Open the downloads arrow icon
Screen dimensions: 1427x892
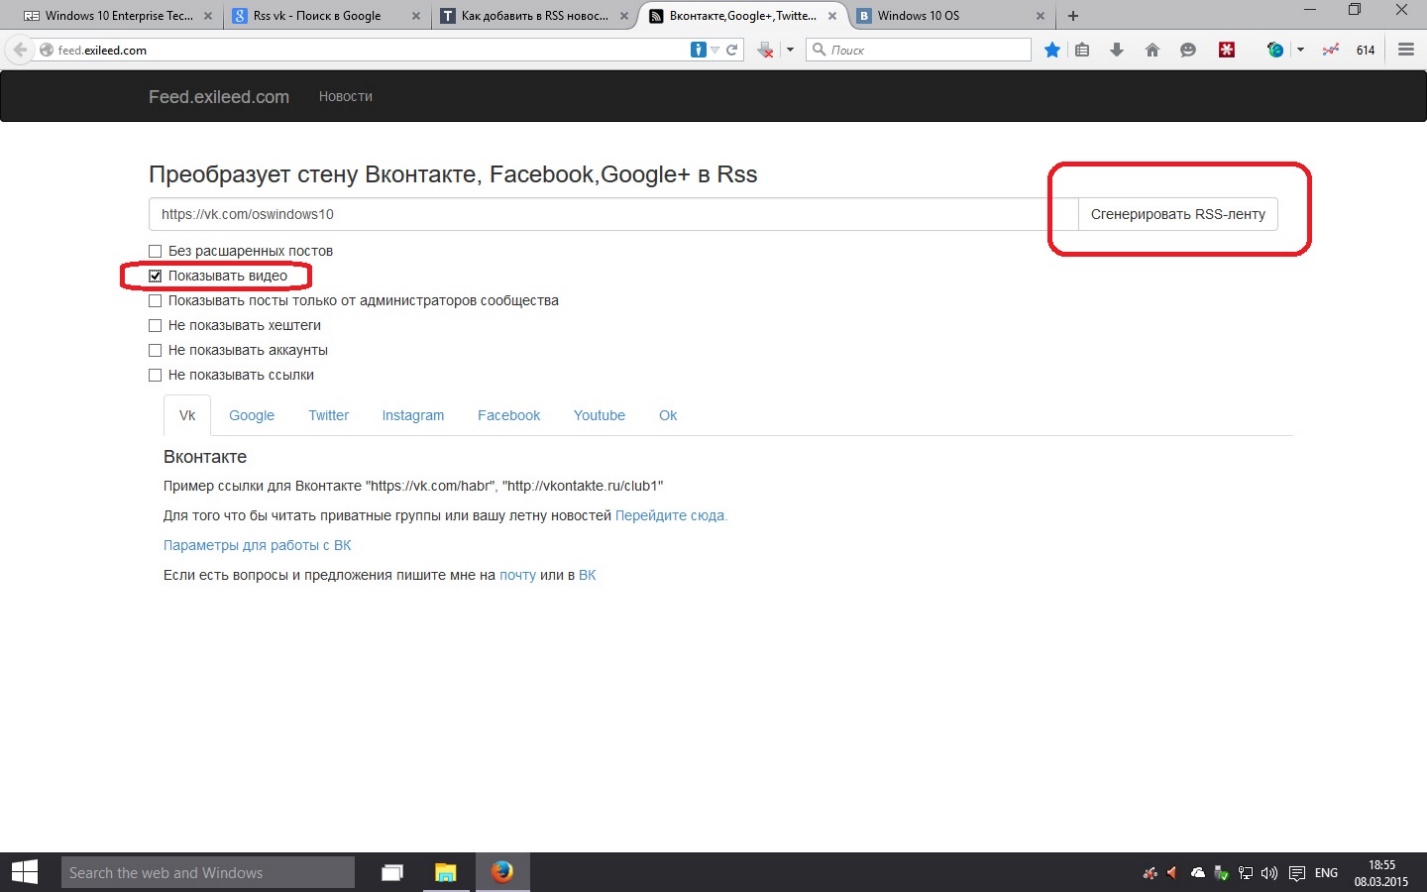pyautogui.click(x=1117, y=49)
